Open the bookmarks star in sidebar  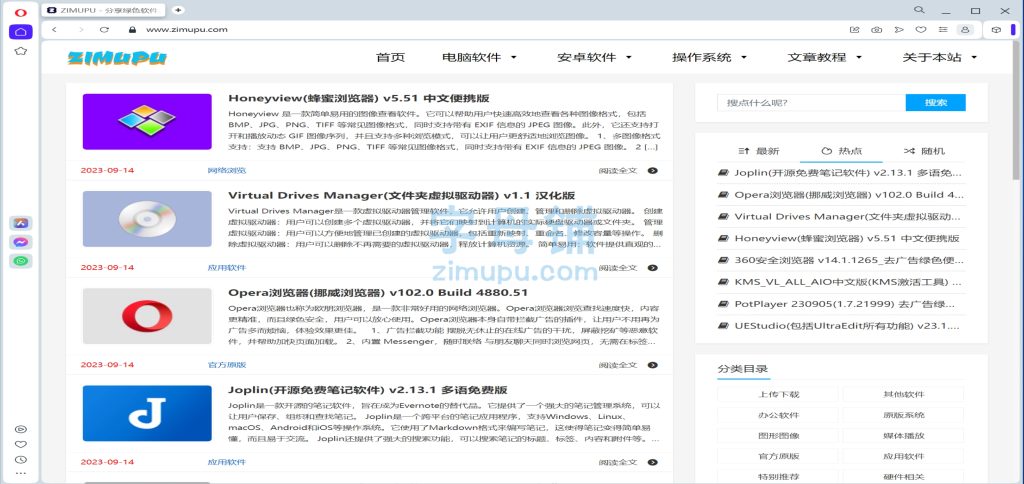coord(20,50)
